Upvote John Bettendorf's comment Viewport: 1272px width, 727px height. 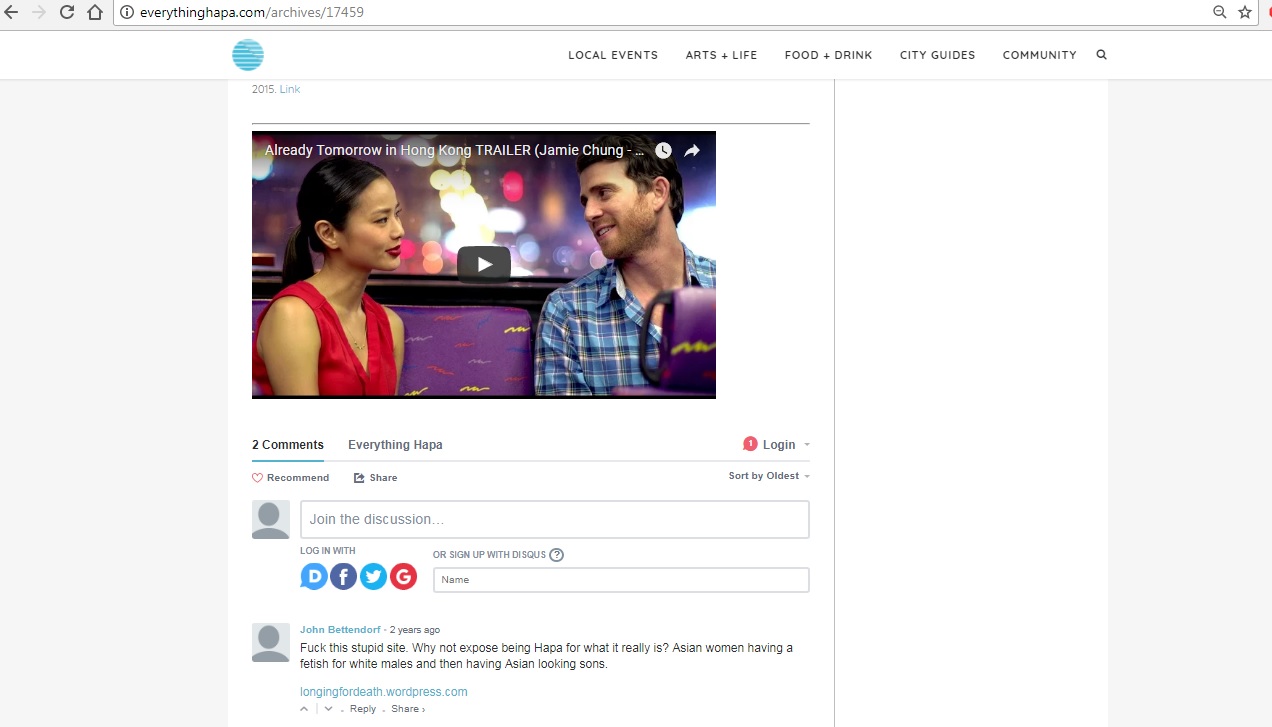pos(305,709)
